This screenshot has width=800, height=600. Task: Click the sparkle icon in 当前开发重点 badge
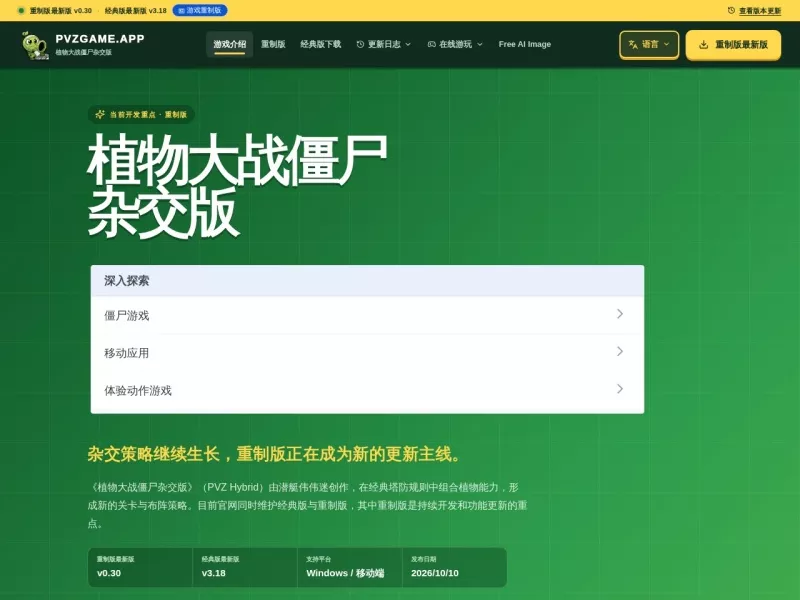pos(100,114)
